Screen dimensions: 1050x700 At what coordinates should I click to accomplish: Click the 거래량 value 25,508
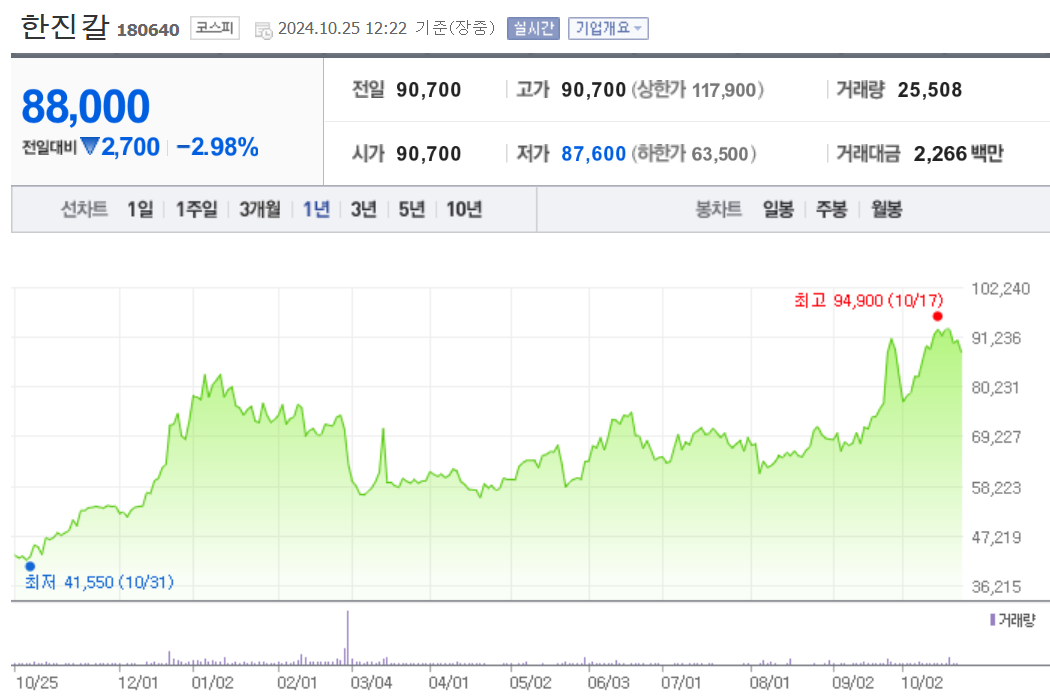(x=929, y=90)
